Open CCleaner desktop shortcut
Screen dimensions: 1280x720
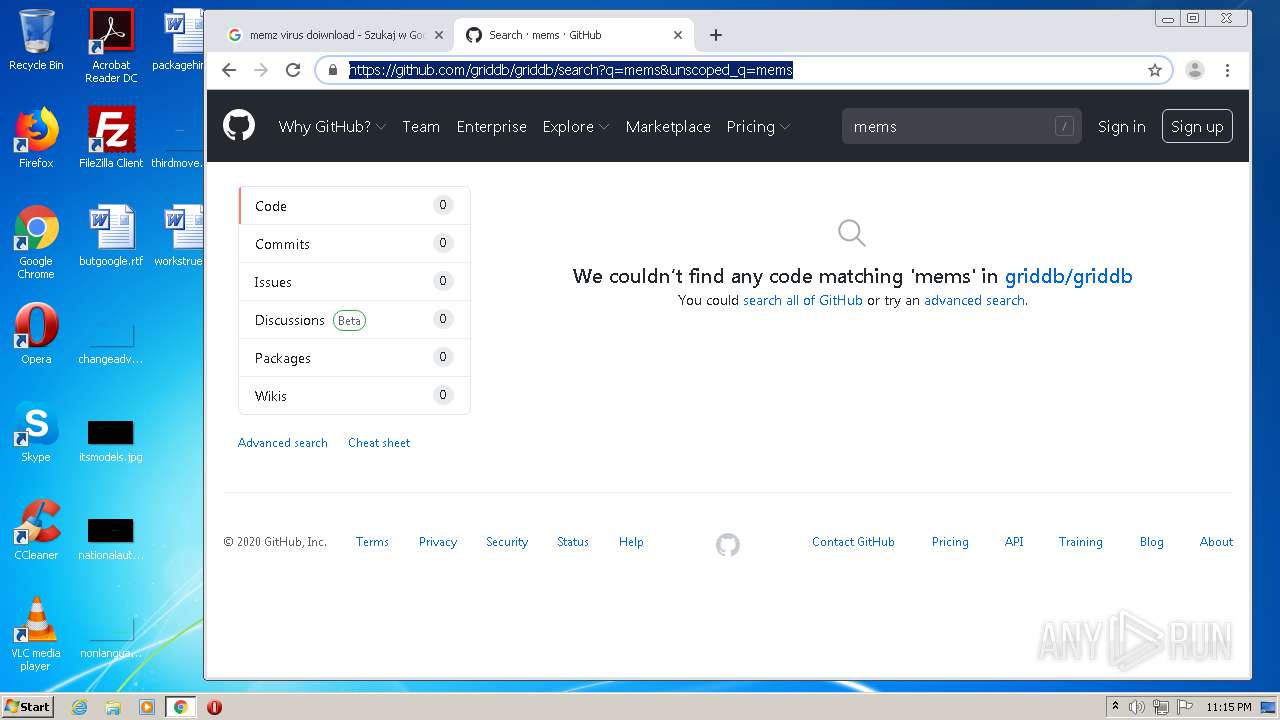[x=36, y=530]
